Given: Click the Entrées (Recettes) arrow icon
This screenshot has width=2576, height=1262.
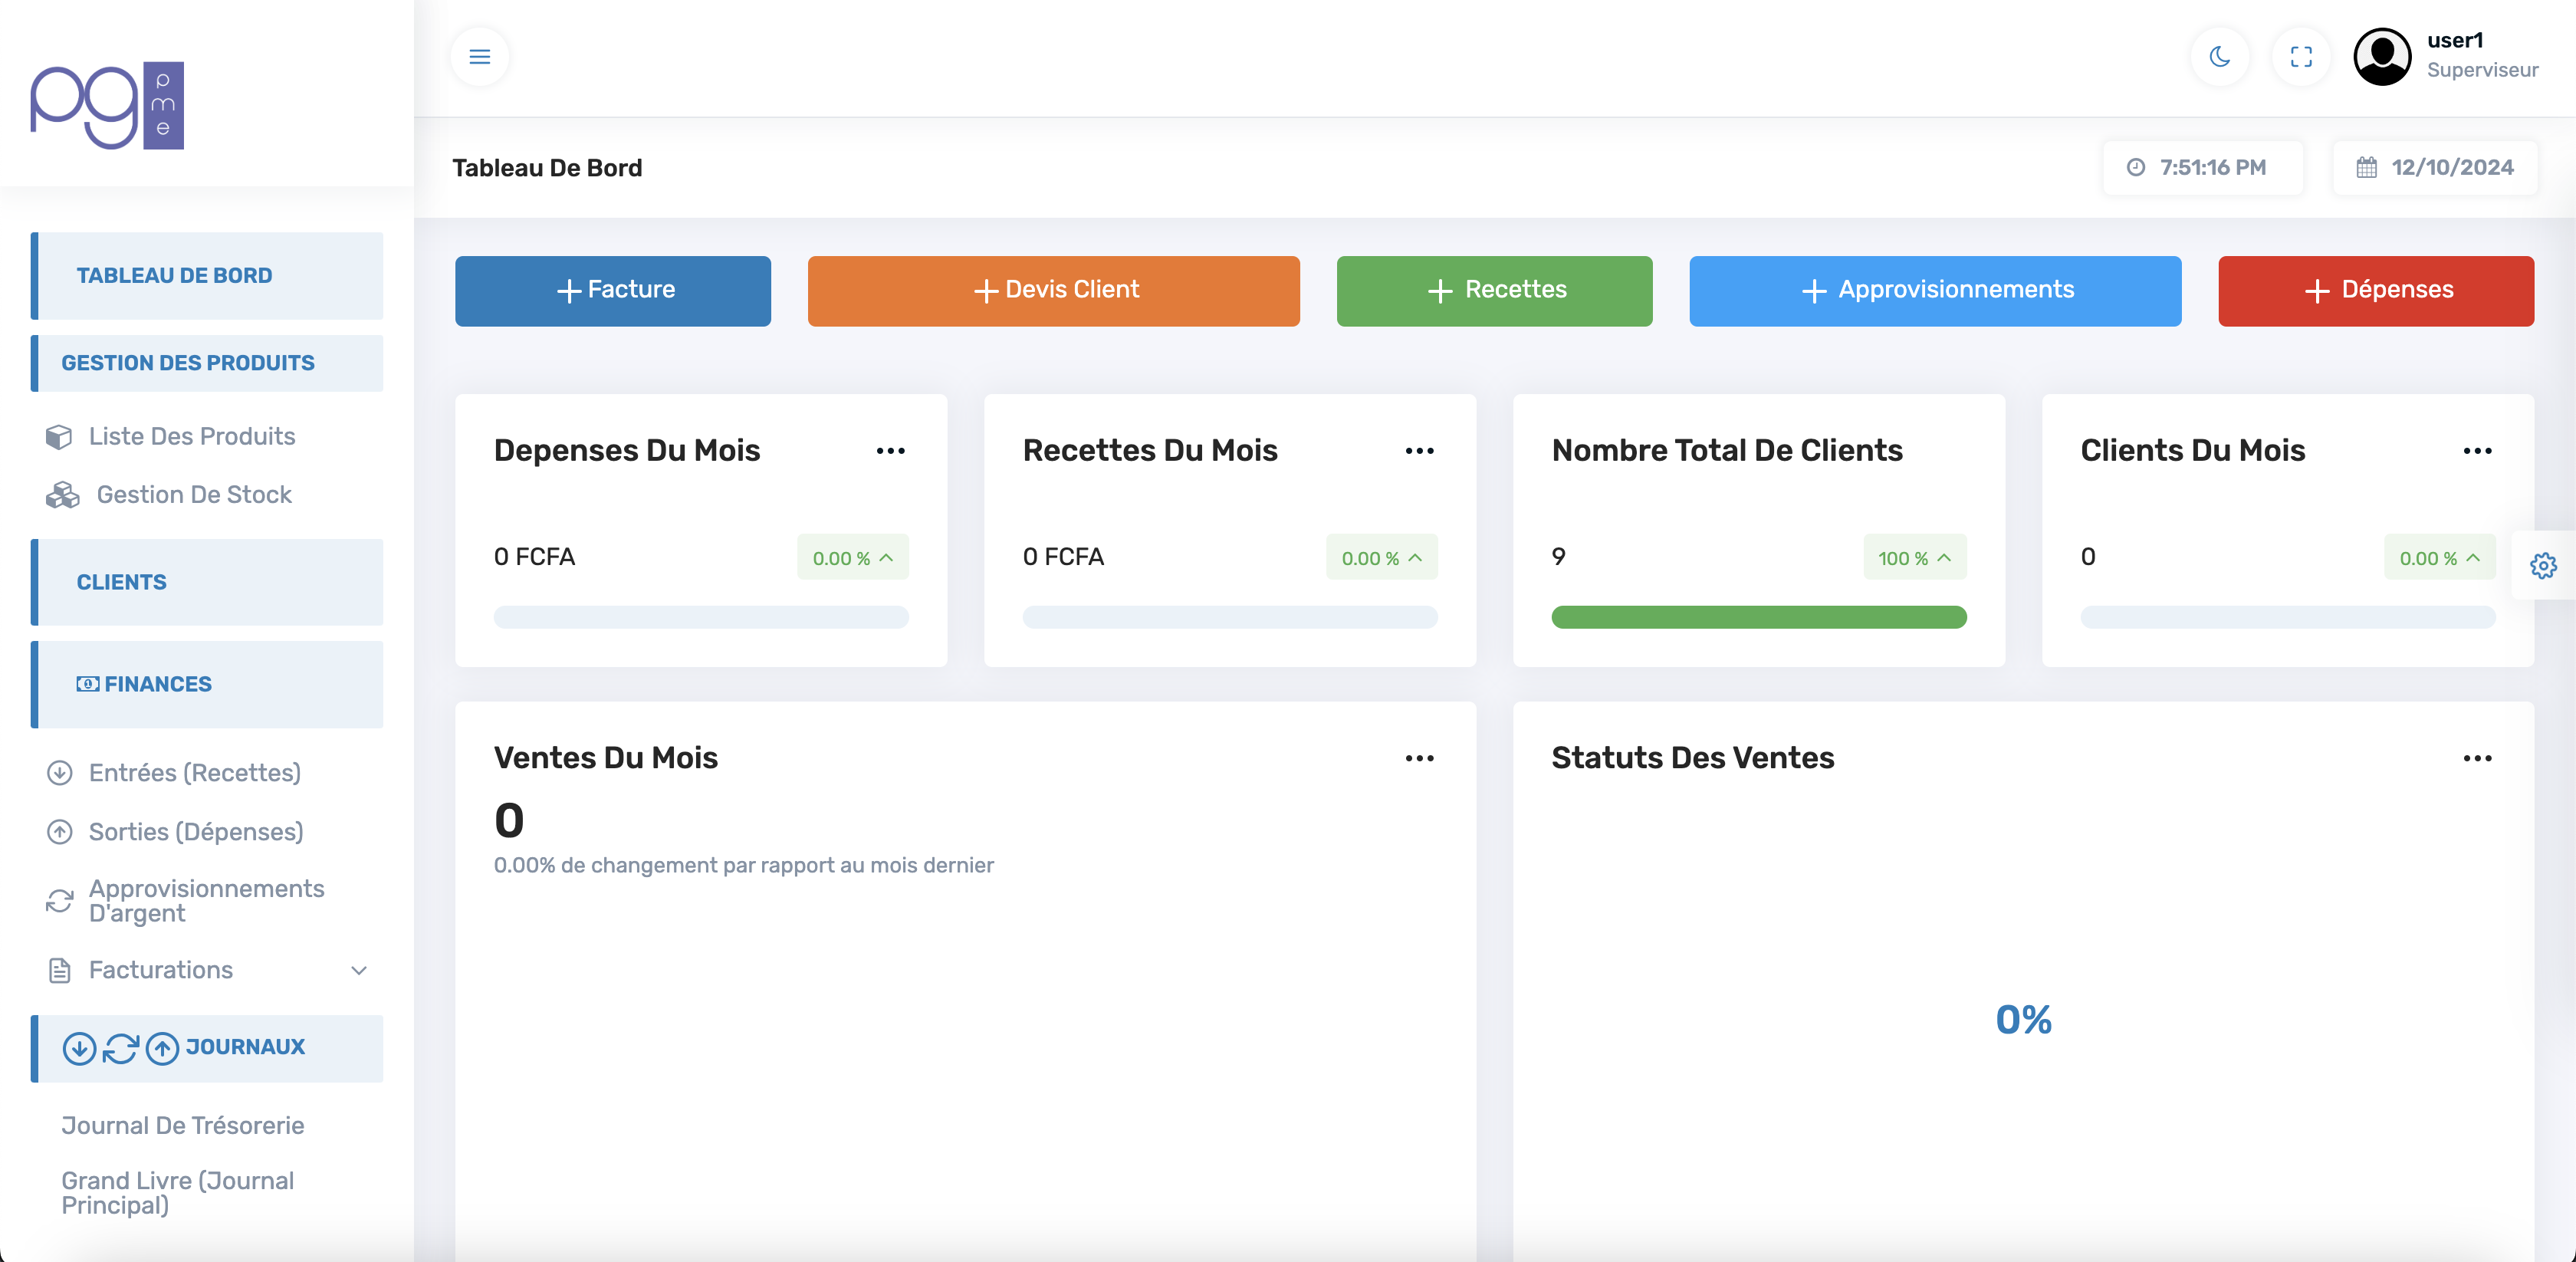Looking at the screenshot, I should click(59, 773).
